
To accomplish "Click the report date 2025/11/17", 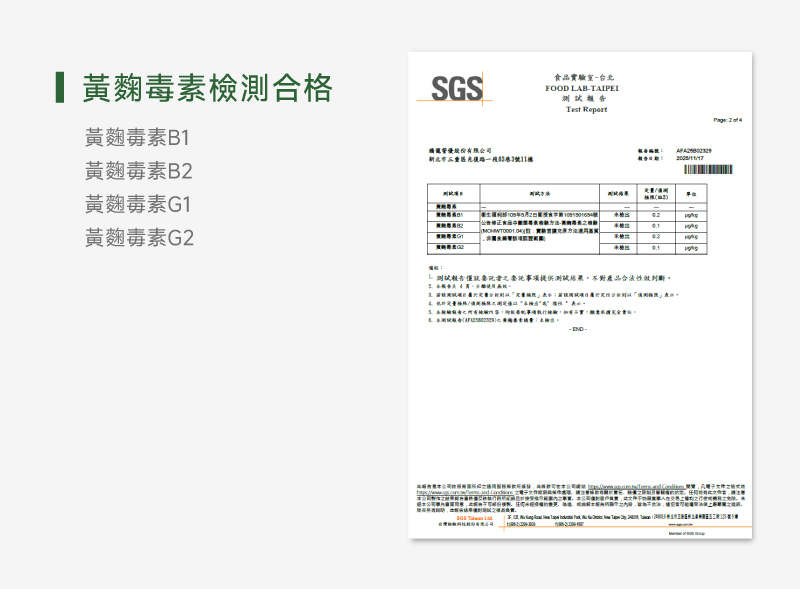I will pos(690,158).
